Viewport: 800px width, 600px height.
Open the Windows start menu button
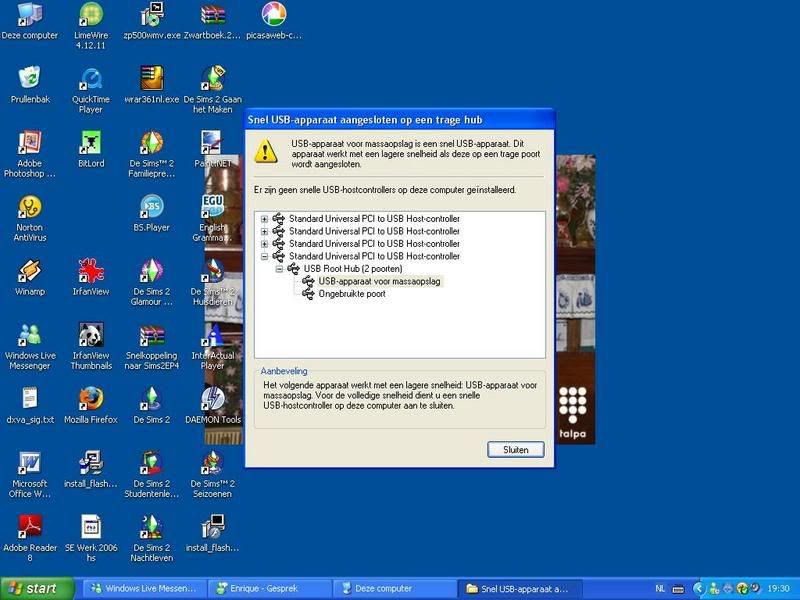[37, 589]
